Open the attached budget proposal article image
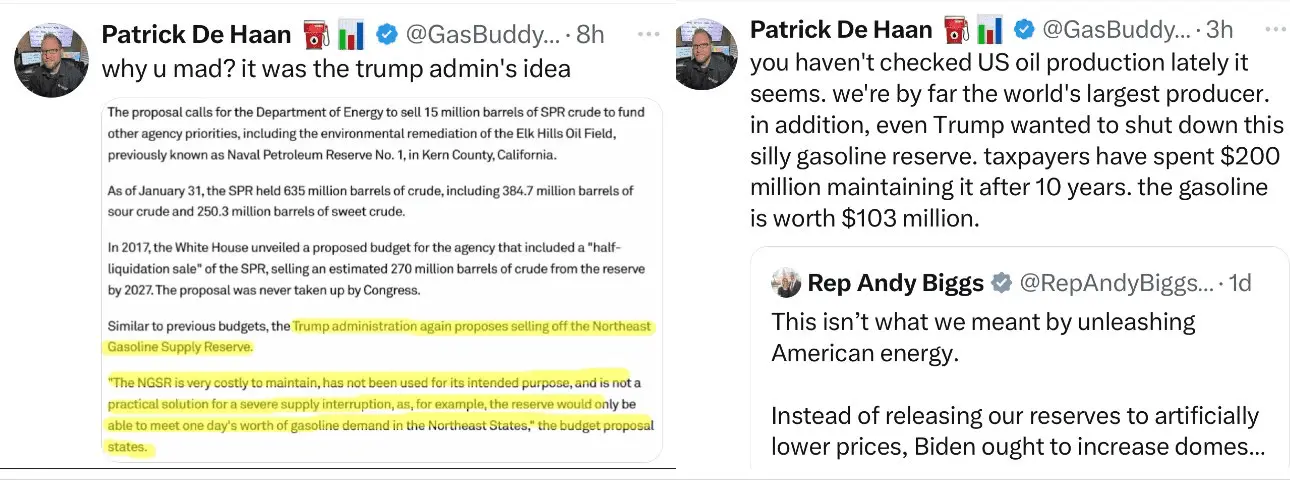The width and height of the screenshot is (1290, 484). 380,280
